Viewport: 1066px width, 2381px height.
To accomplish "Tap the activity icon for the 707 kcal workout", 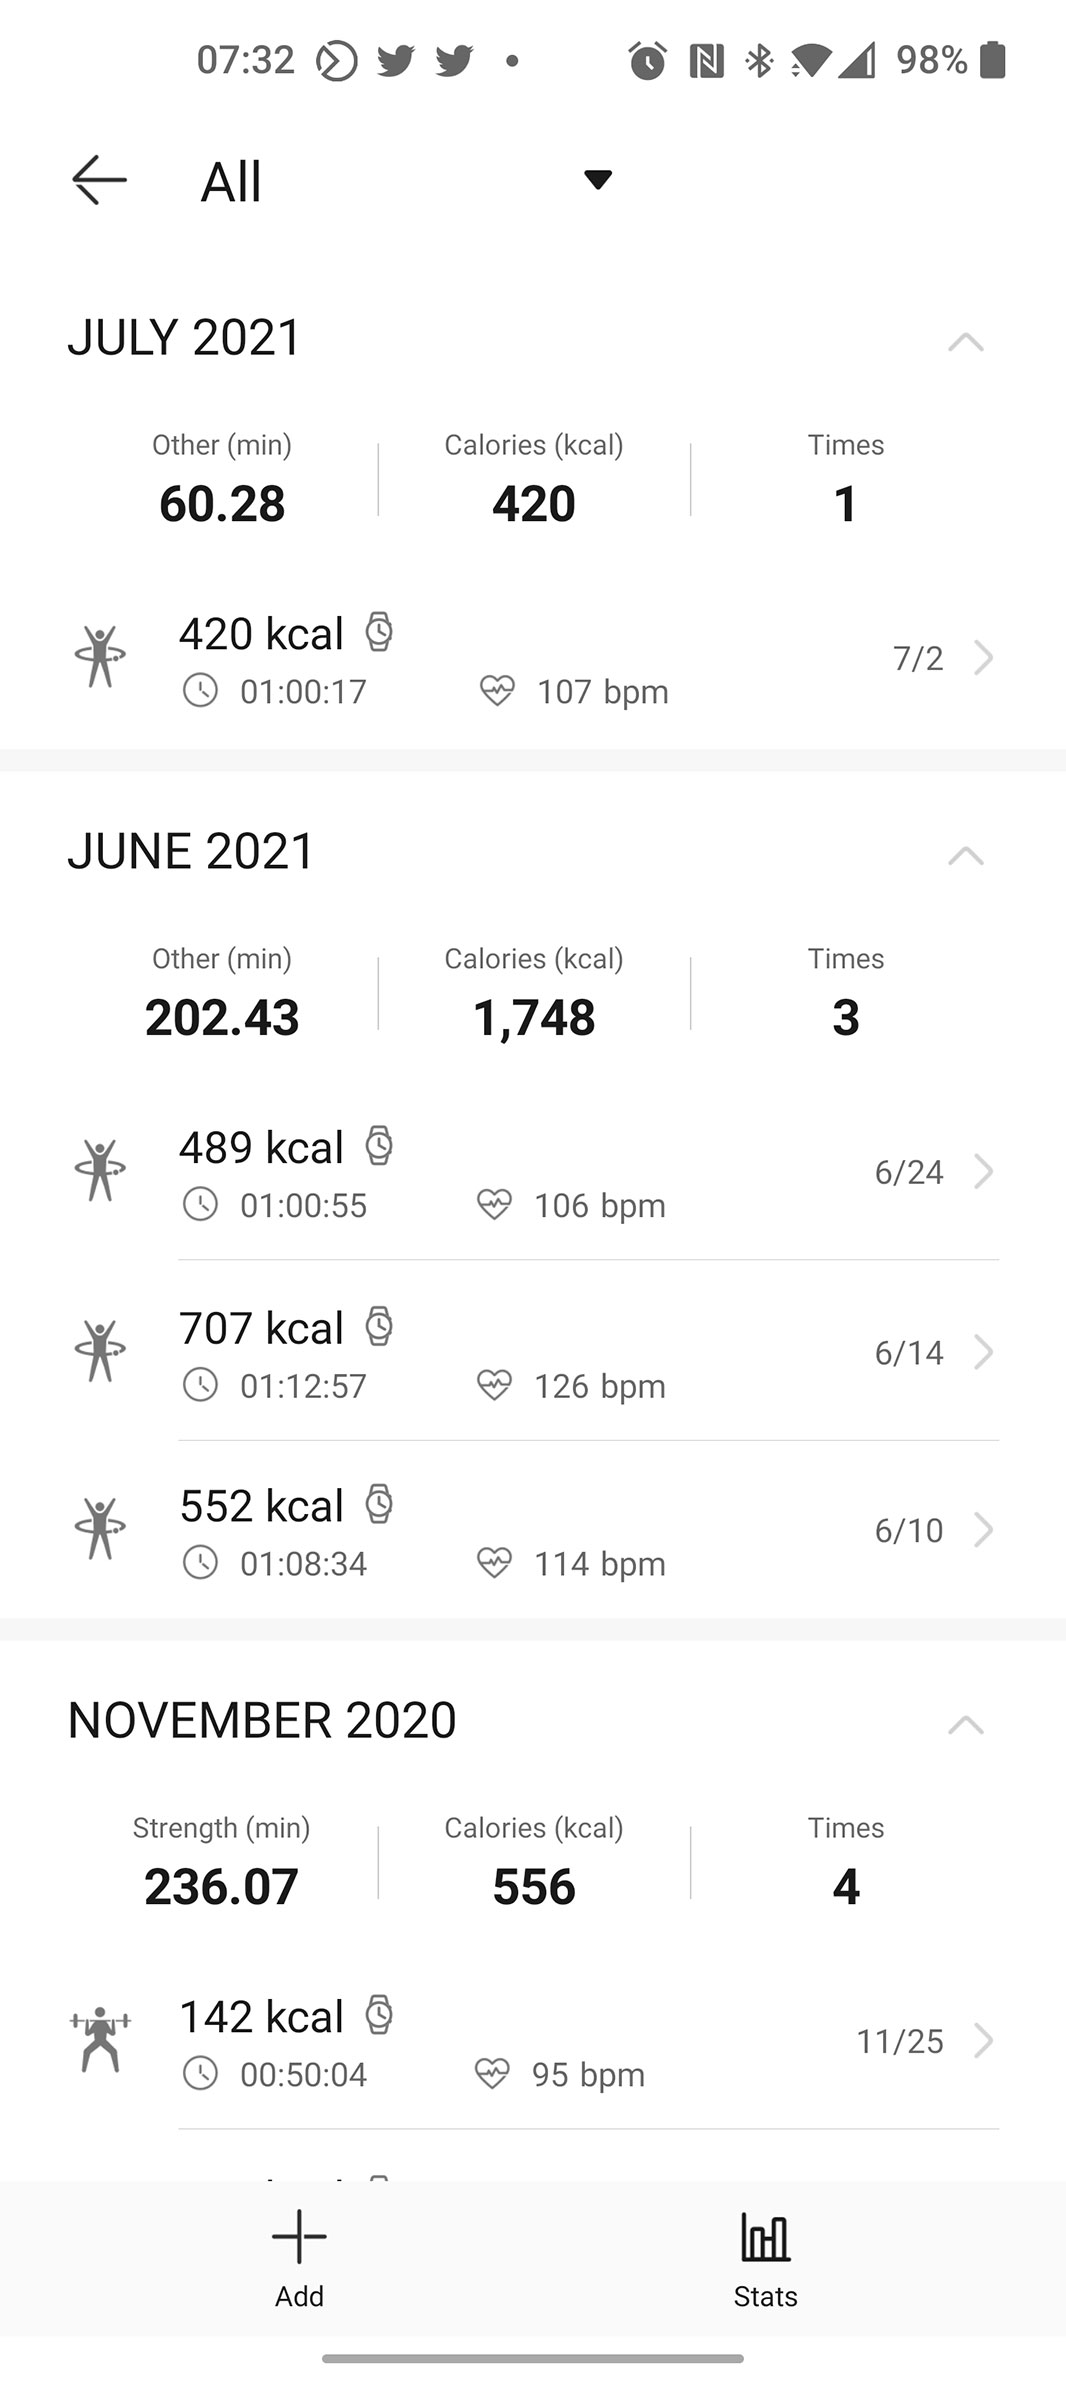I will pos(100,1352).
